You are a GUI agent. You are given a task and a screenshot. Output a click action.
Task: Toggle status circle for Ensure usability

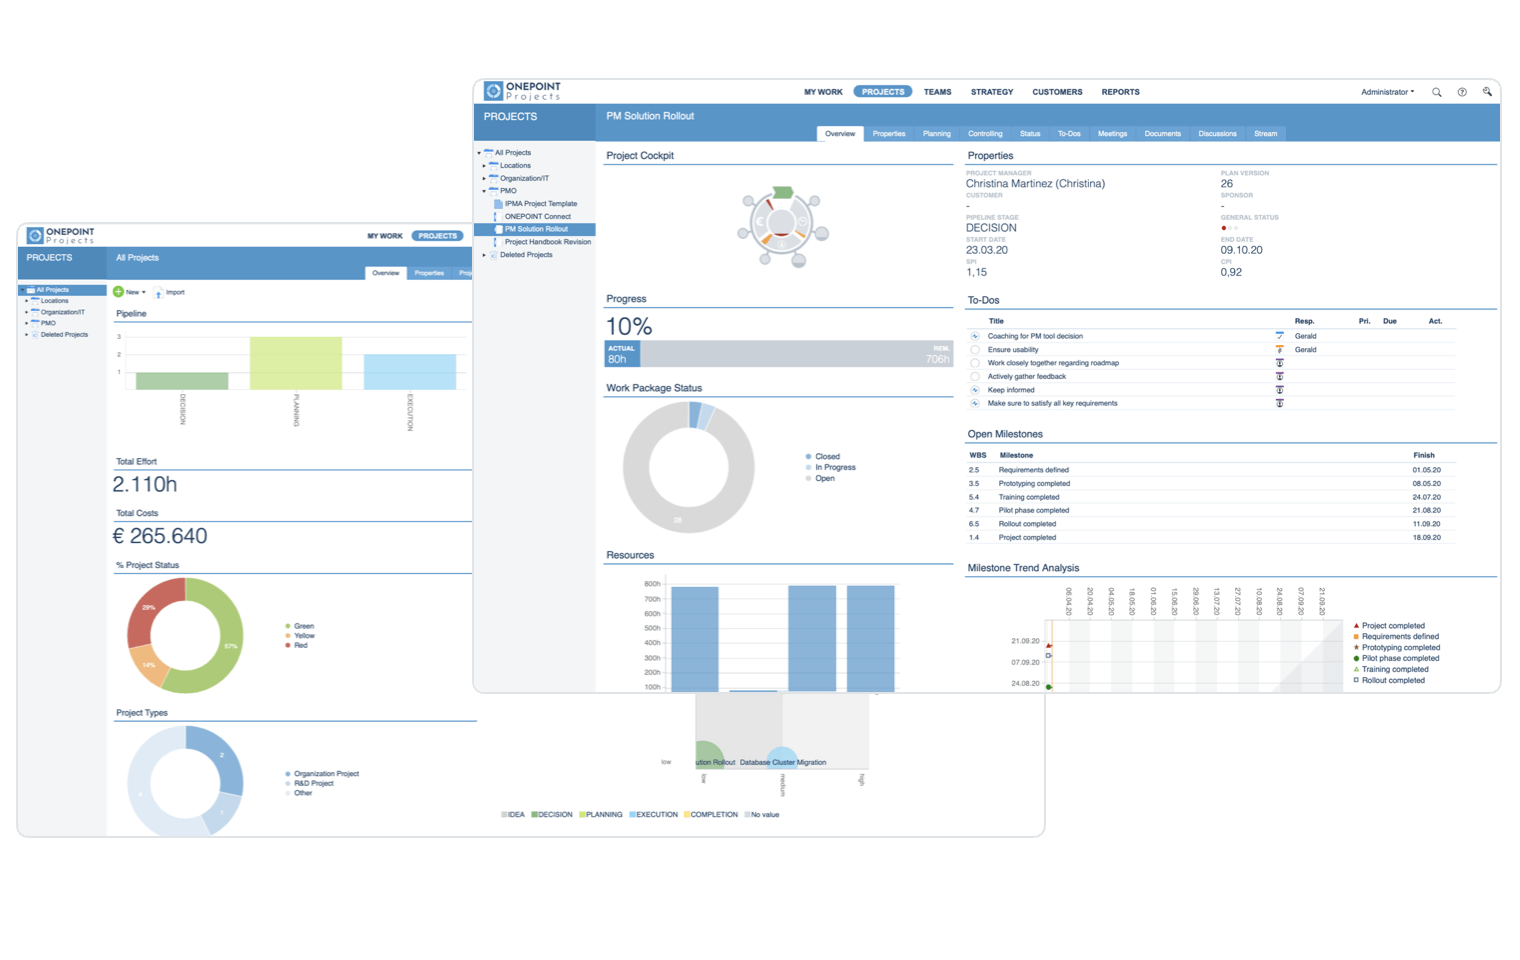coord(975,350)
